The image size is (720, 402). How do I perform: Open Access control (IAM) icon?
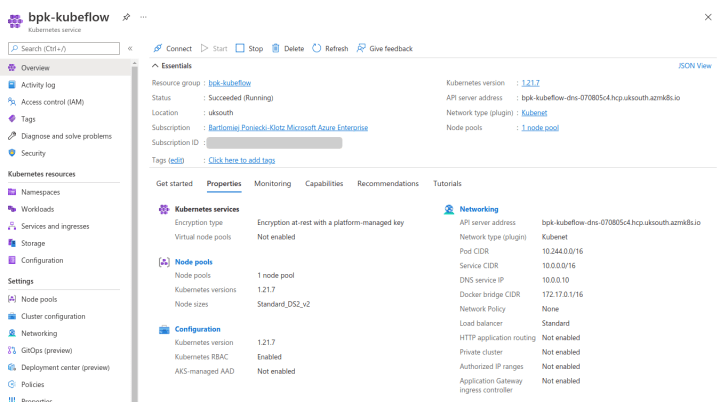[12, 102]
